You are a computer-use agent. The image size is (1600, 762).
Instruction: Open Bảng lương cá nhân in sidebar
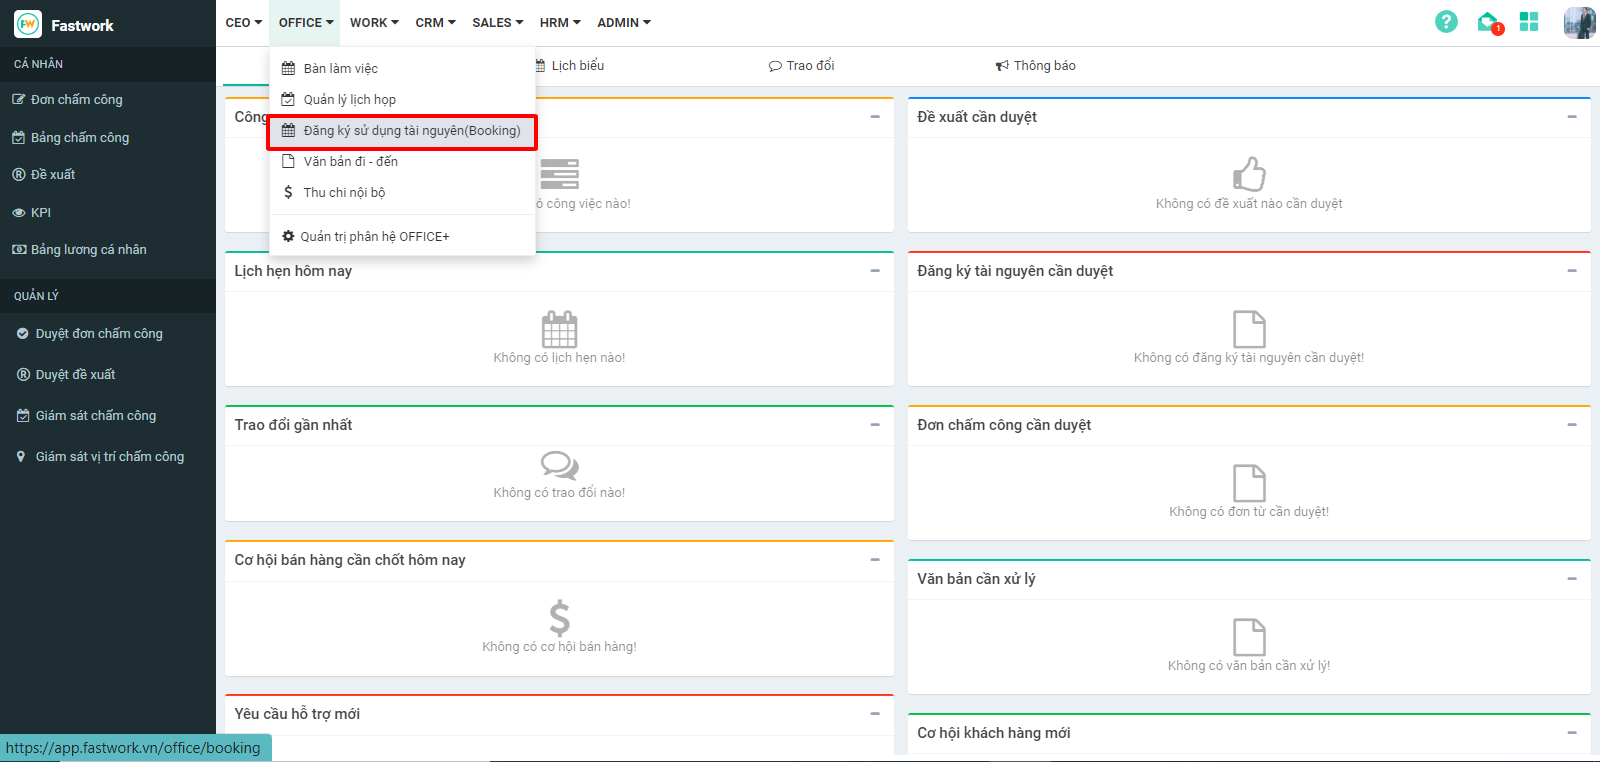click(88, 250)
